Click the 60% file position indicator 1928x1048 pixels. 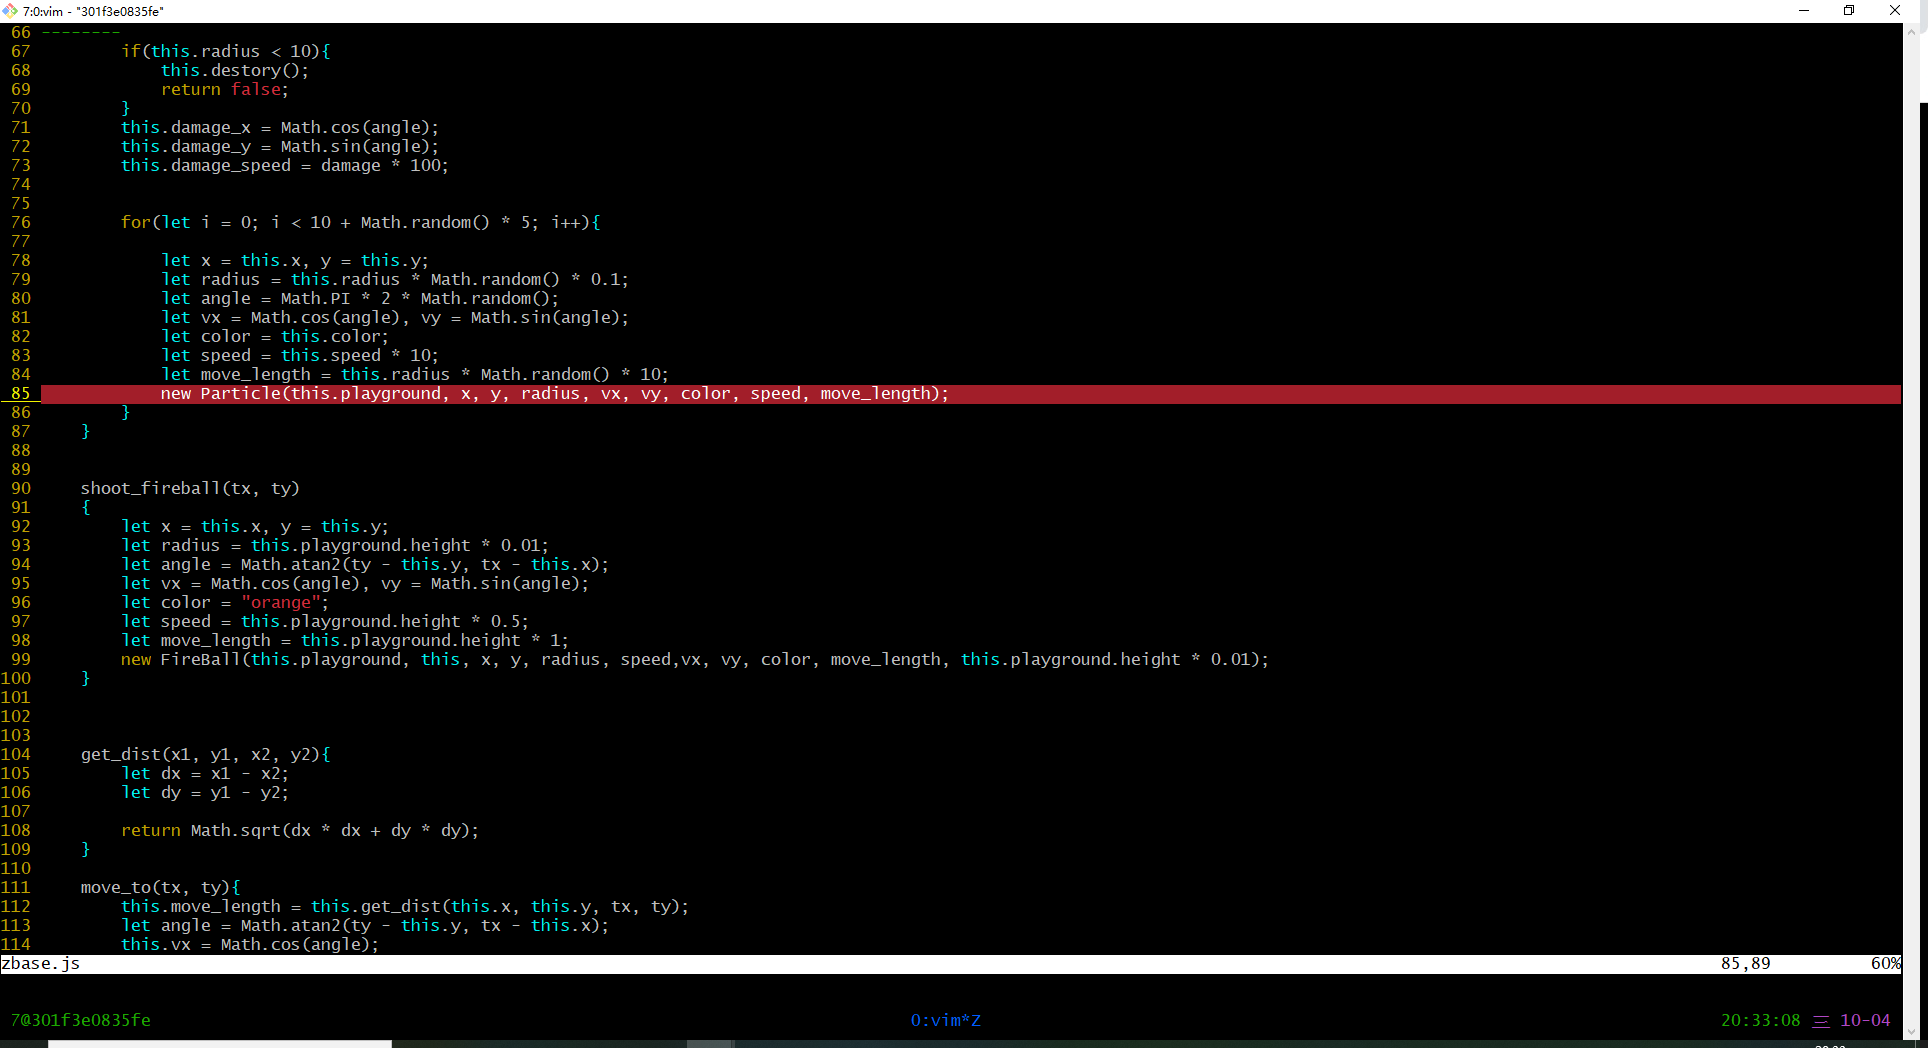click(x=1884, y=963)
